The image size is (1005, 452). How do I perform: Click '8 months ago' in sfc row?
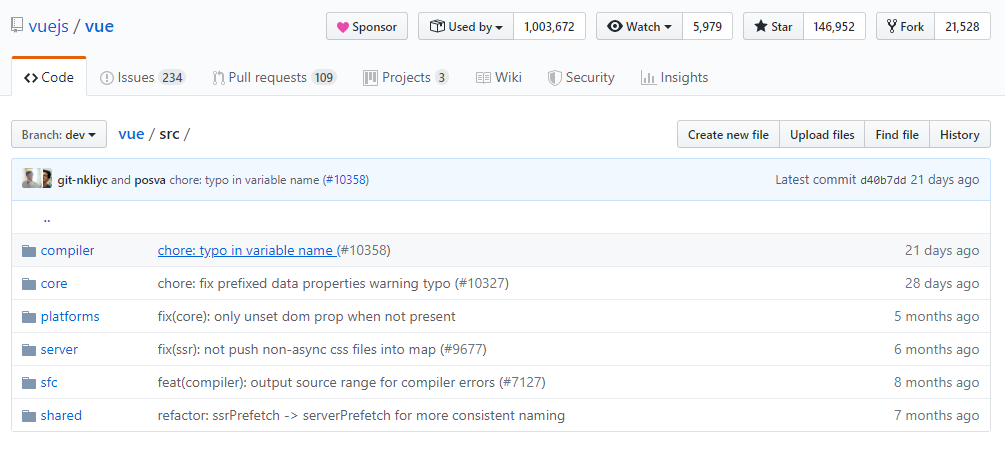tap(936, 383)
